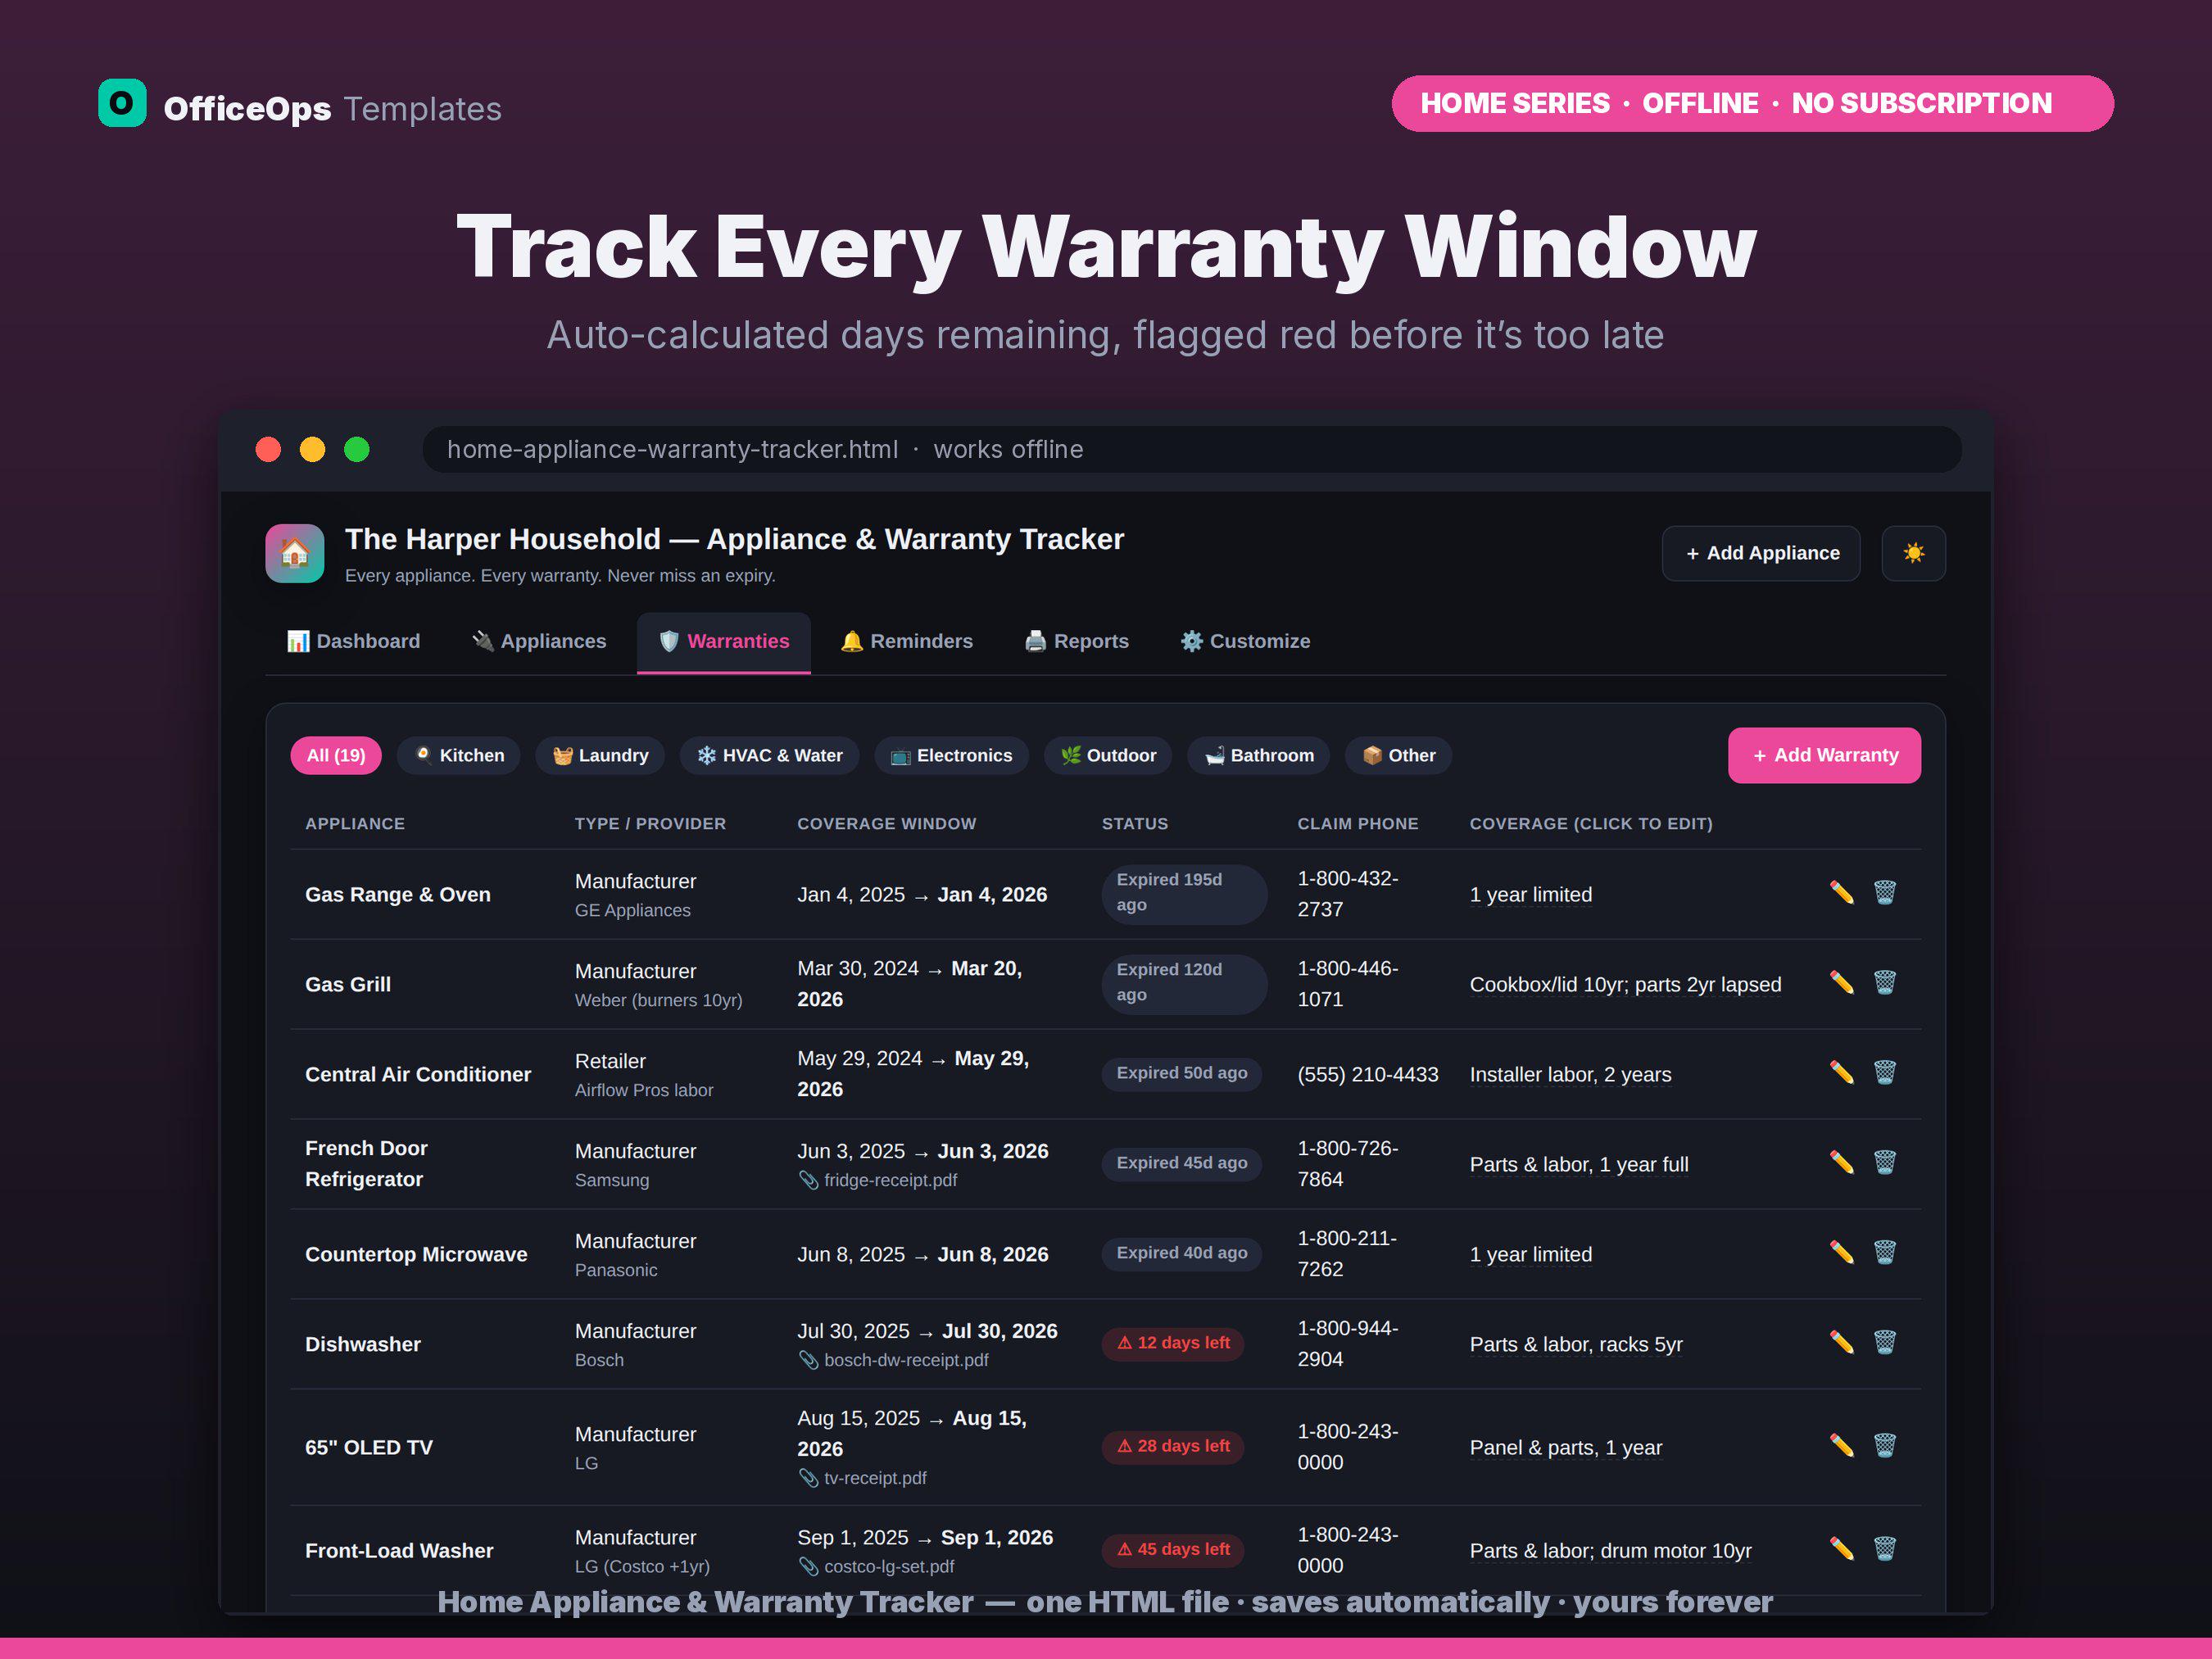2212x1659 pixels.
Task: Delete the Gas Range & Oven warranty
Action: 1885,893
